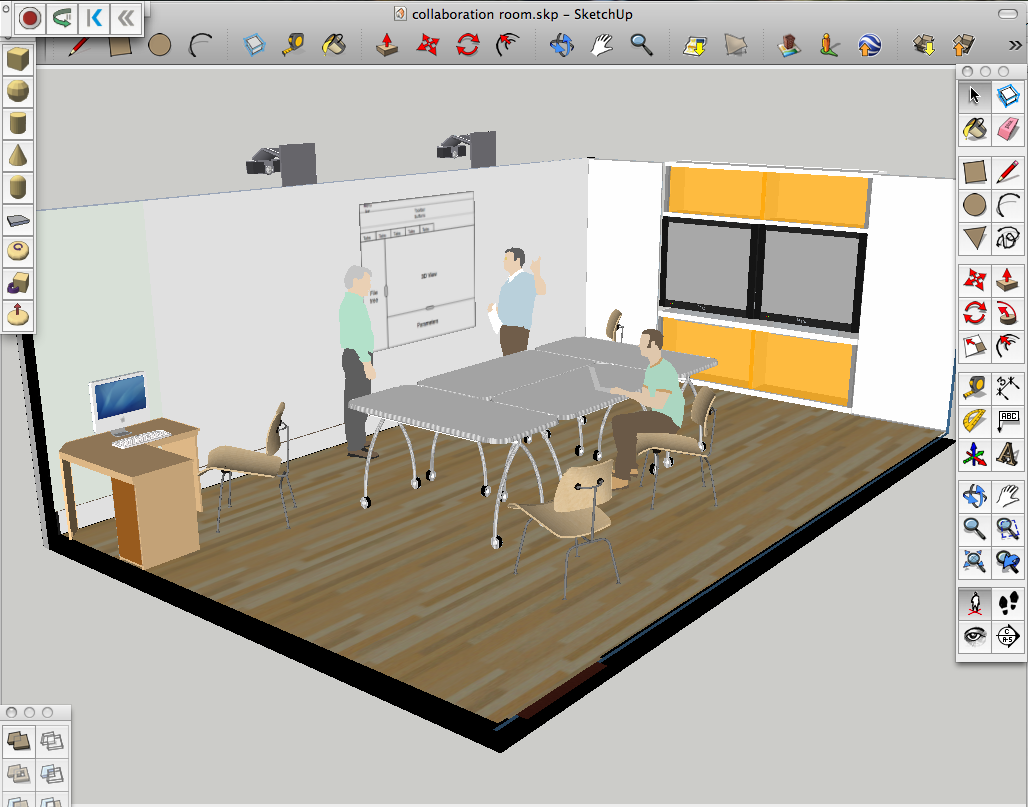Select the Protractor tool
Screen dimensions: 1028x807
(x=975, y=421)
